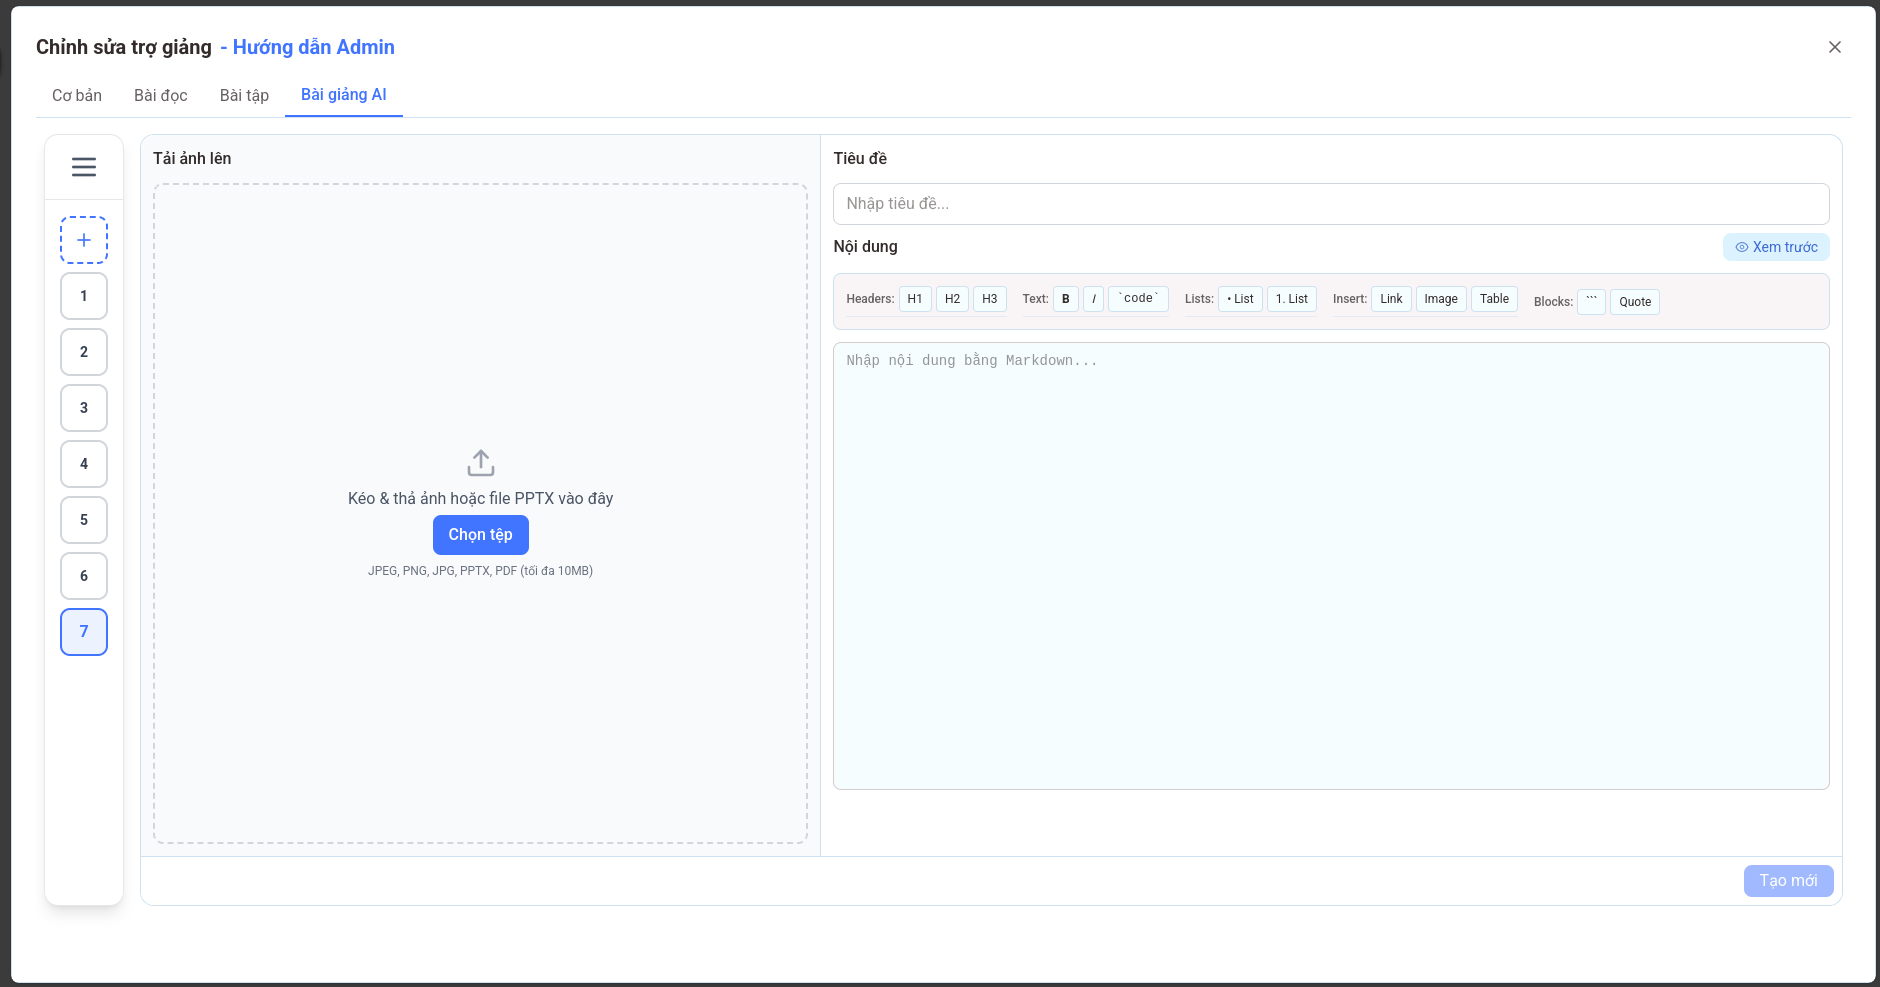This screenshot has height=987, width=1880.
Task: Apply italic text formatting
Action: (1093, 299)
